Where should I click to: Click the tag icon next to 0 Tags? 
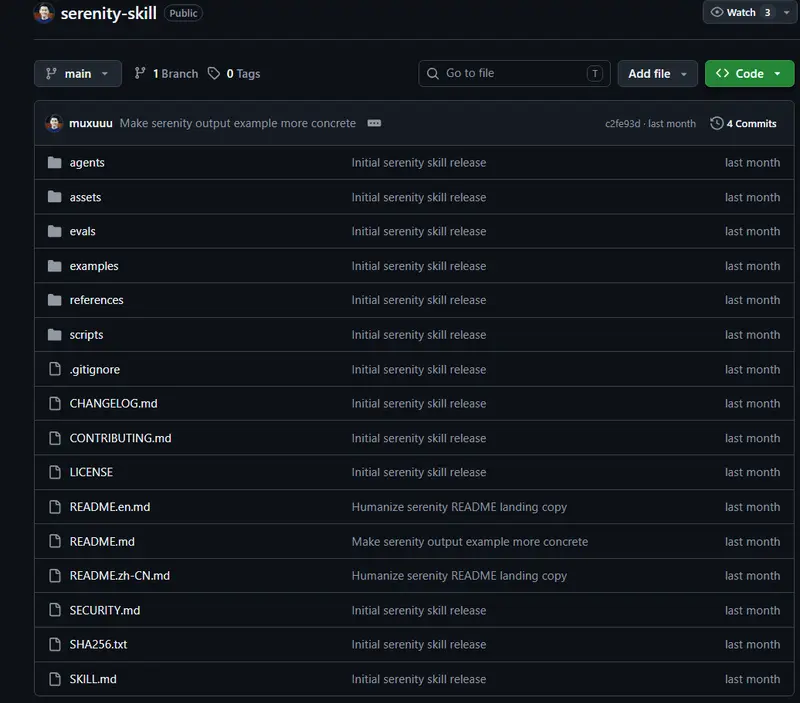[x=214, y=73]
